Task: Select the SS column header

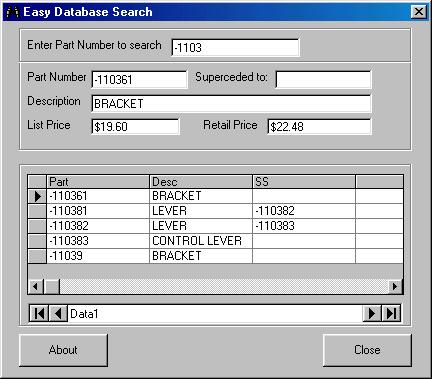Action: click(304, 182)
